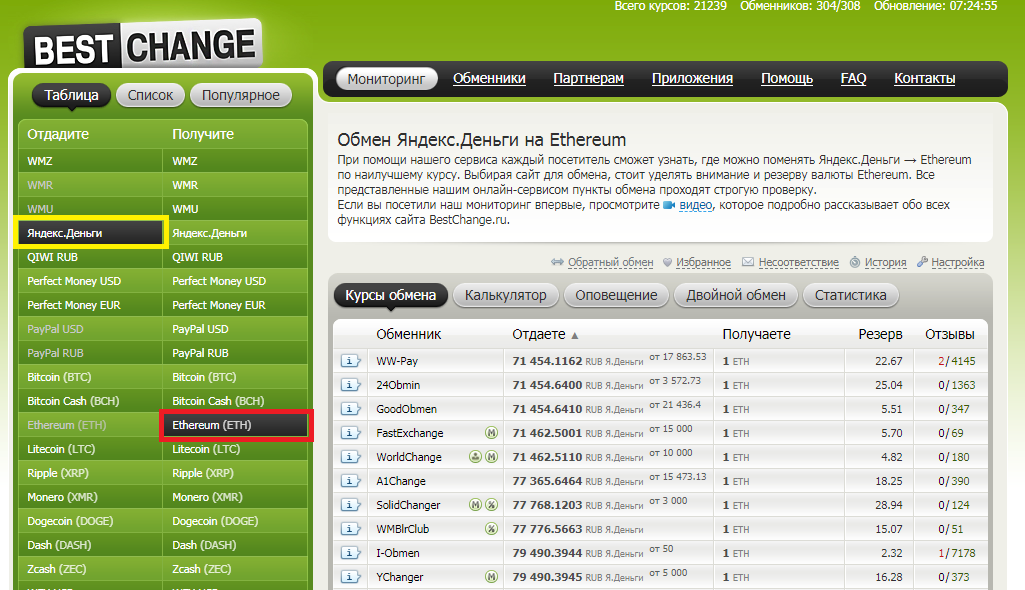Open info icon for GoodObmen exchanger
Image resolution: width=1025 pixels, height=590 pixels.
350,409
